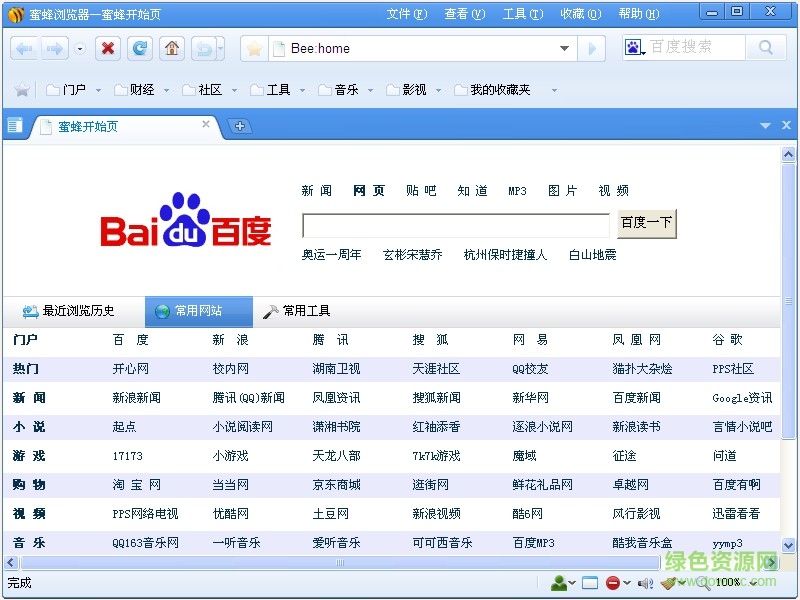
Task: Click the Baidu search magnifier icon
Action: [764, 47]
